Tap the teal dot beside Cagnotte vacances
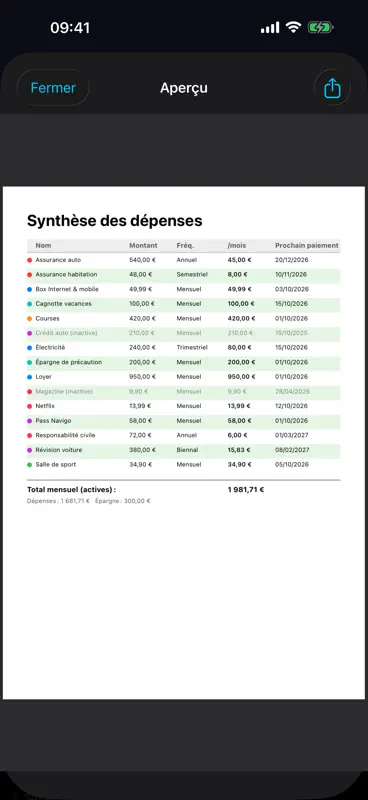This screenshot has height=800, width=368. pyautogui.click(x=30, y=304)
